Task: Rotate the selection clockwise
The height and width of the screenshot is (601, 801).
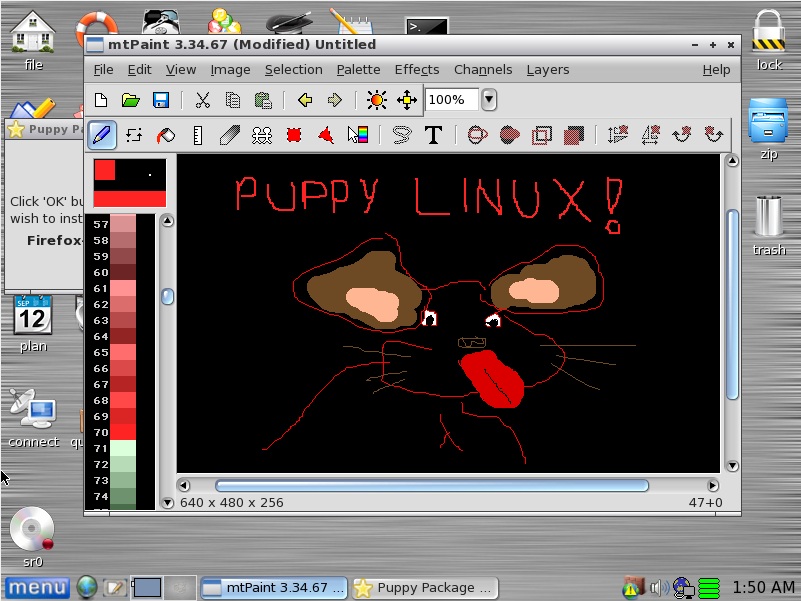Action: [682, 135]
